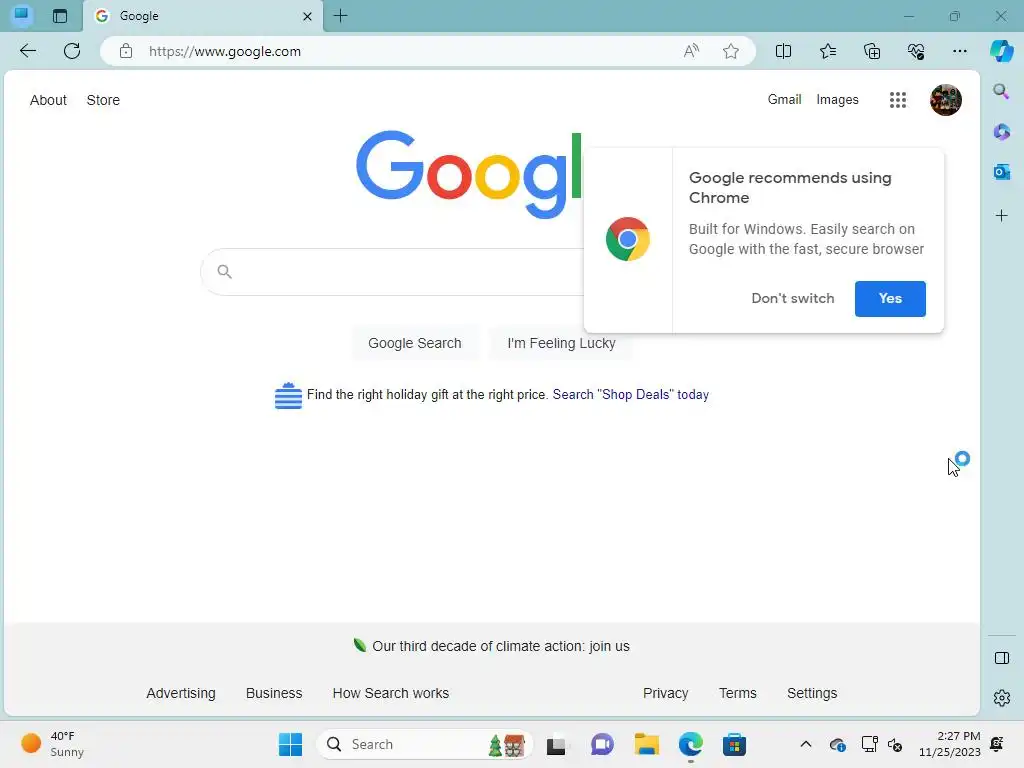
Task: Accept Chrome prompt with Yes
Action: 890,298
